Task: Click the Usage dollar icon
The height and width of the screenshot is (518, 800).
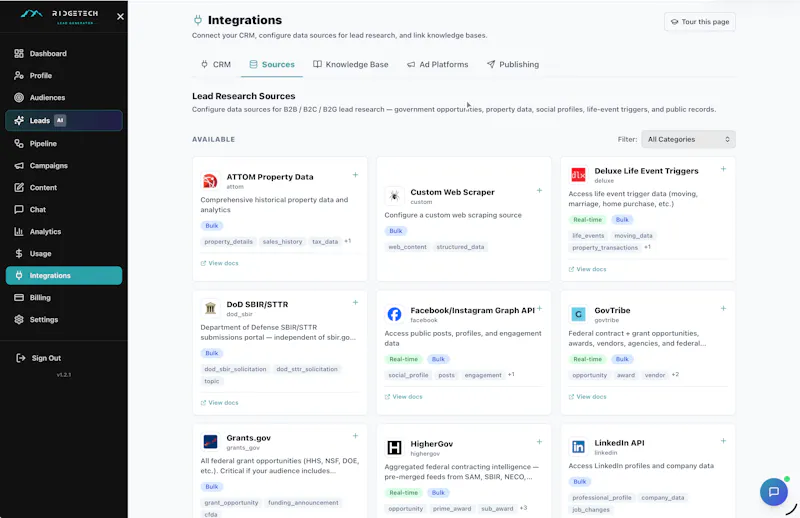Action: coord(19,253)
